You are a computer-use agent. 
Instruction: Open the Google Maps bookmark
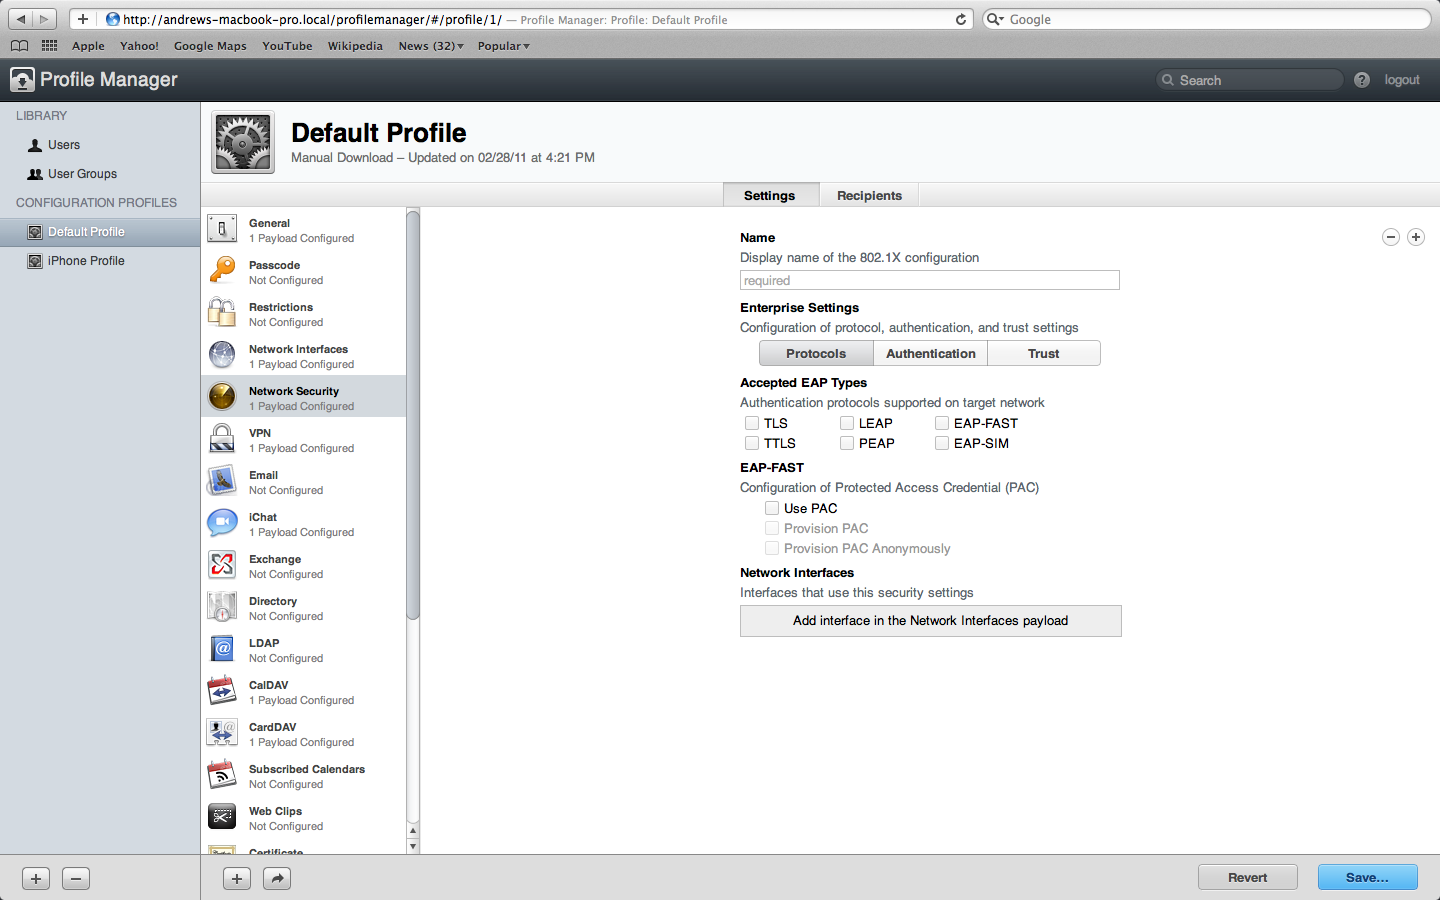tap(210, 46)
